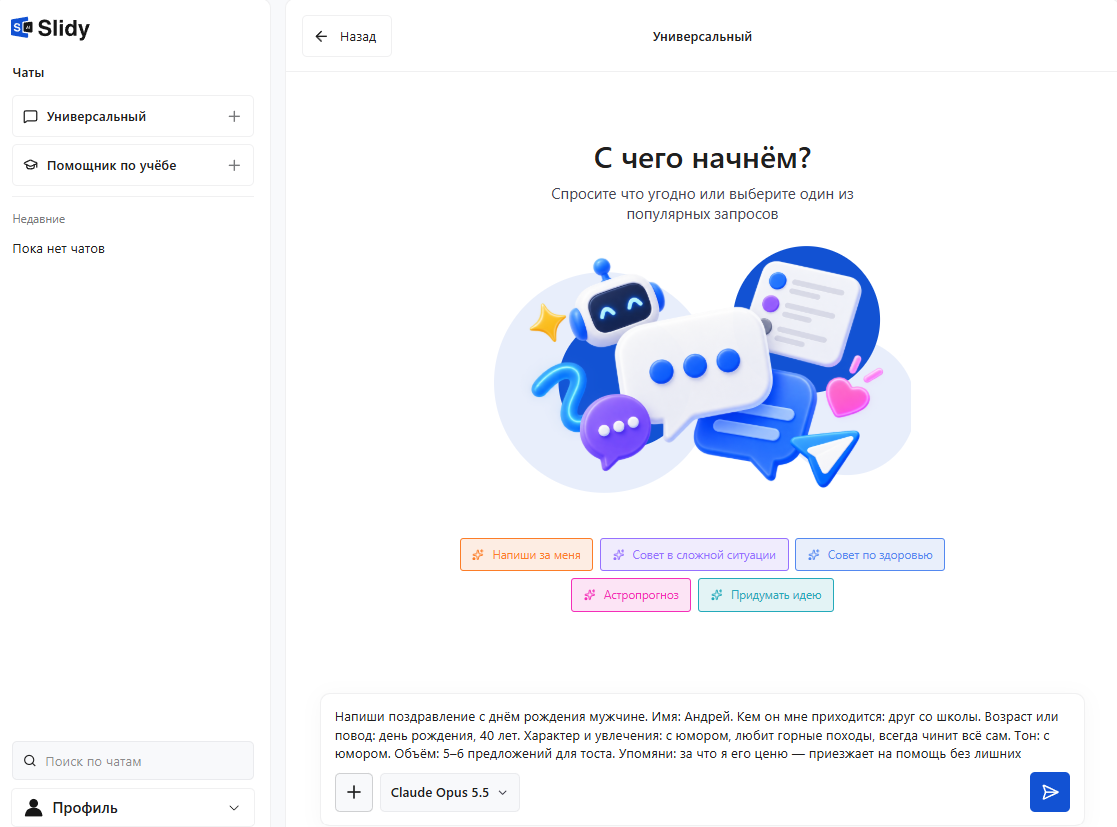The width and height of the screenshot is (1117, 827).
Task: Add a new Помощник по учёбе chat via plus
Action: 234,165
